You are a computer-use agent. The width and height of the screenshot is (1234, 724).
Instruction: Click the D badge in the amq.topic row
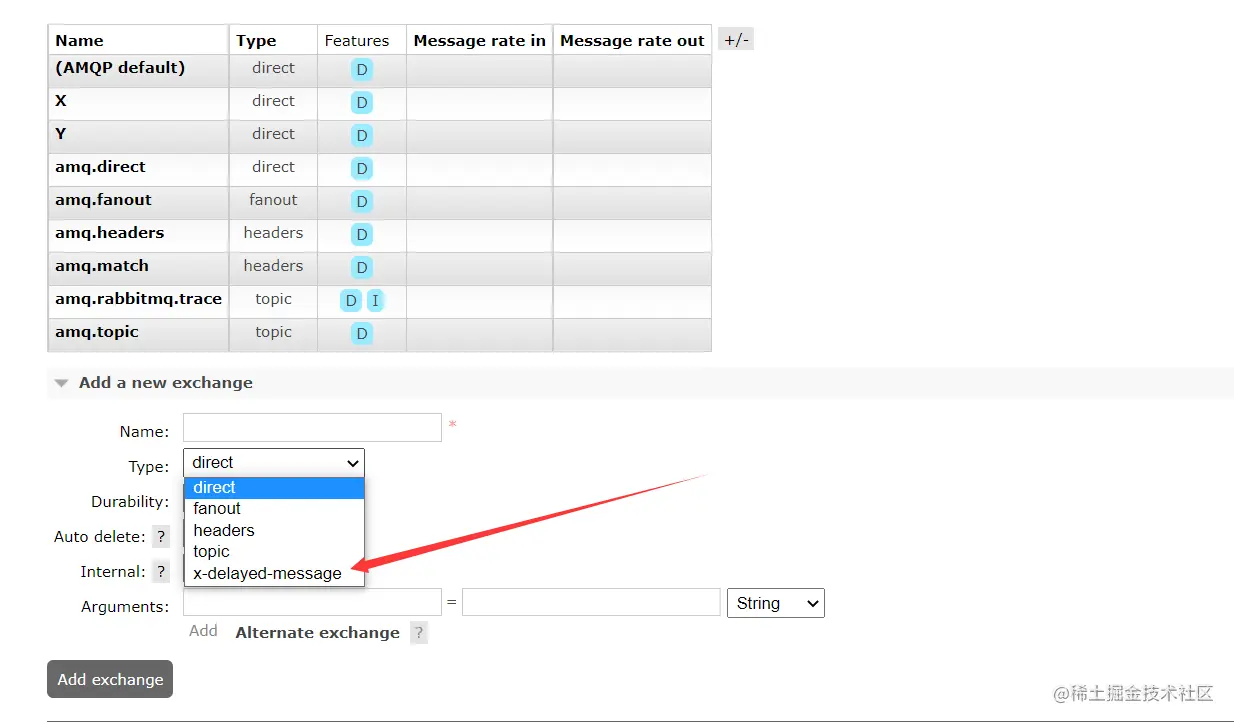pos(362,333)
